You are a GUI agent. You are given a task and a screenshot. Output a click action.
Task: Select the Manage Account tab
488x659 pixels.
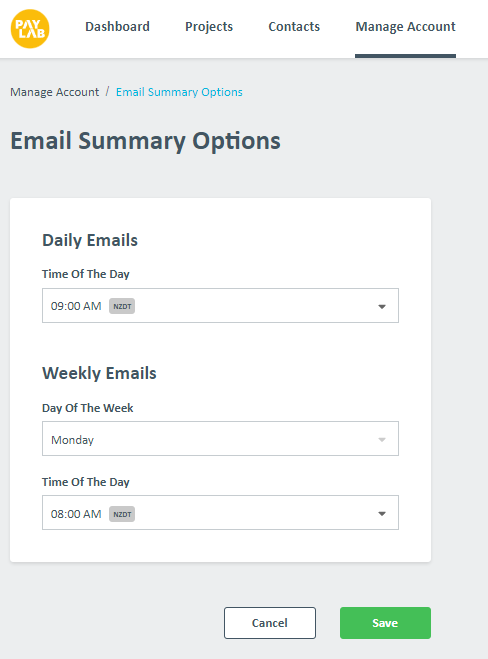[x=405, y=26]
